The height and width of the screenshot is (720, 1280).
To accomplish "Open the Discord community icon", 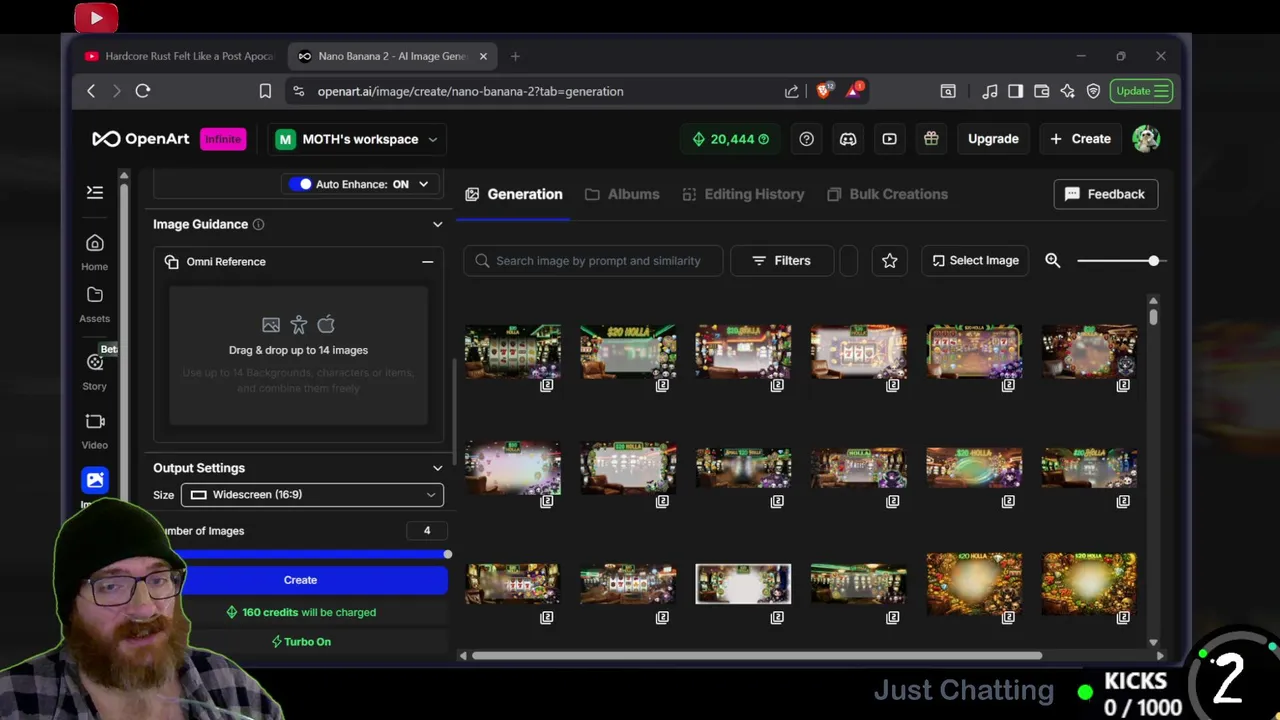I will (848, 139).
